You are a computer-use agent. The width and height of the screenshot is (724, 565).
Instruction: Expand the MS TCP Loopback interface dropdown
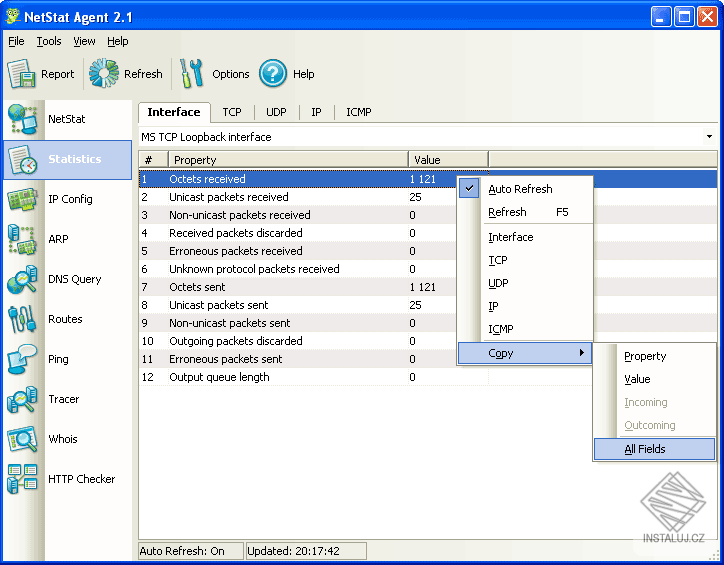(x=709, y=137)
